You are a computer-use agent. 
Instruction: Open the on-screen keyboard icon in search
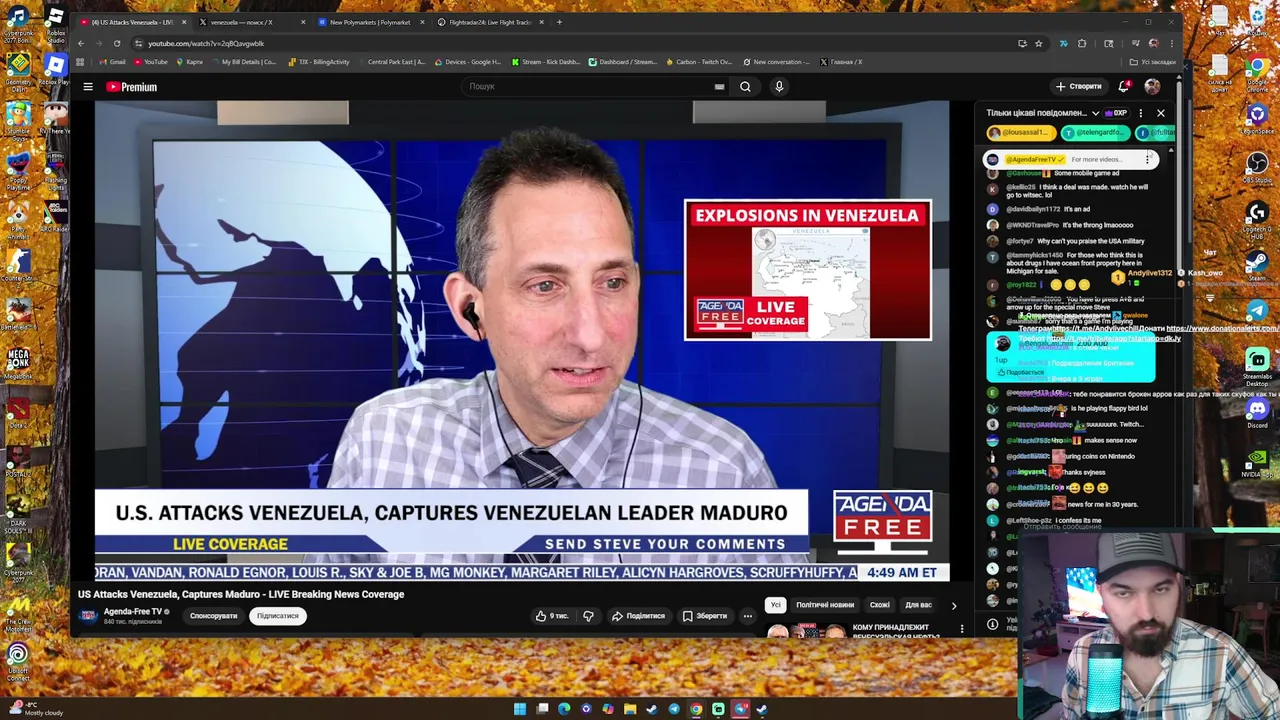tap(719, 87)
